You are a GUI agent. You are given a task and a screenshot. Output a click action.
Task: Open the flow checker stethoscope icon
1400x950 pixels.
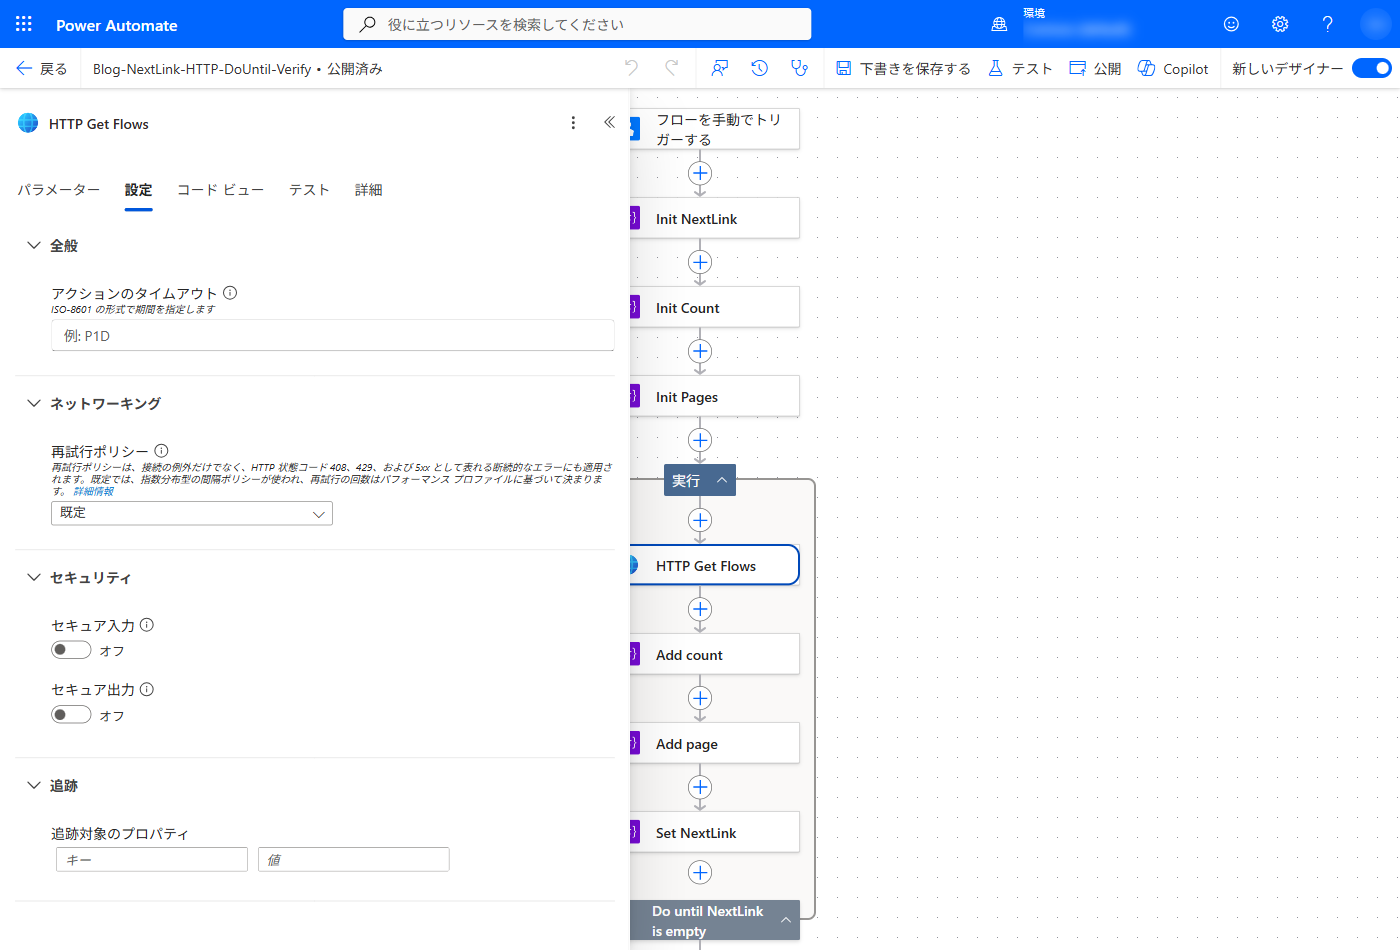(798, 68)
